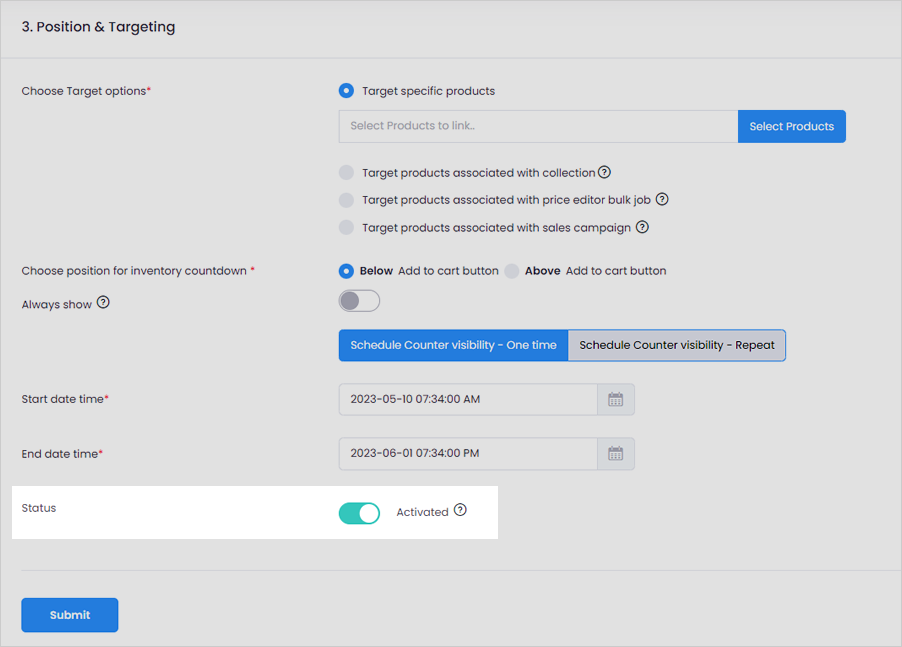Click the Select Products button

[x=792, y=127]
